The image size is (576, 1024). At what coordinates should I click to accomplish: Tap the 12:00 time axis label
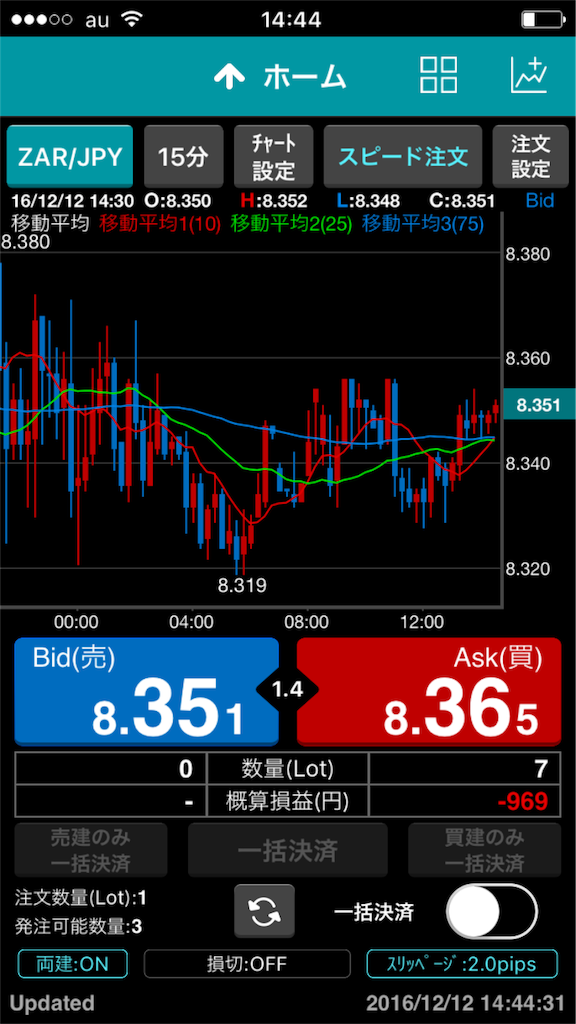[x=422, y=621]
